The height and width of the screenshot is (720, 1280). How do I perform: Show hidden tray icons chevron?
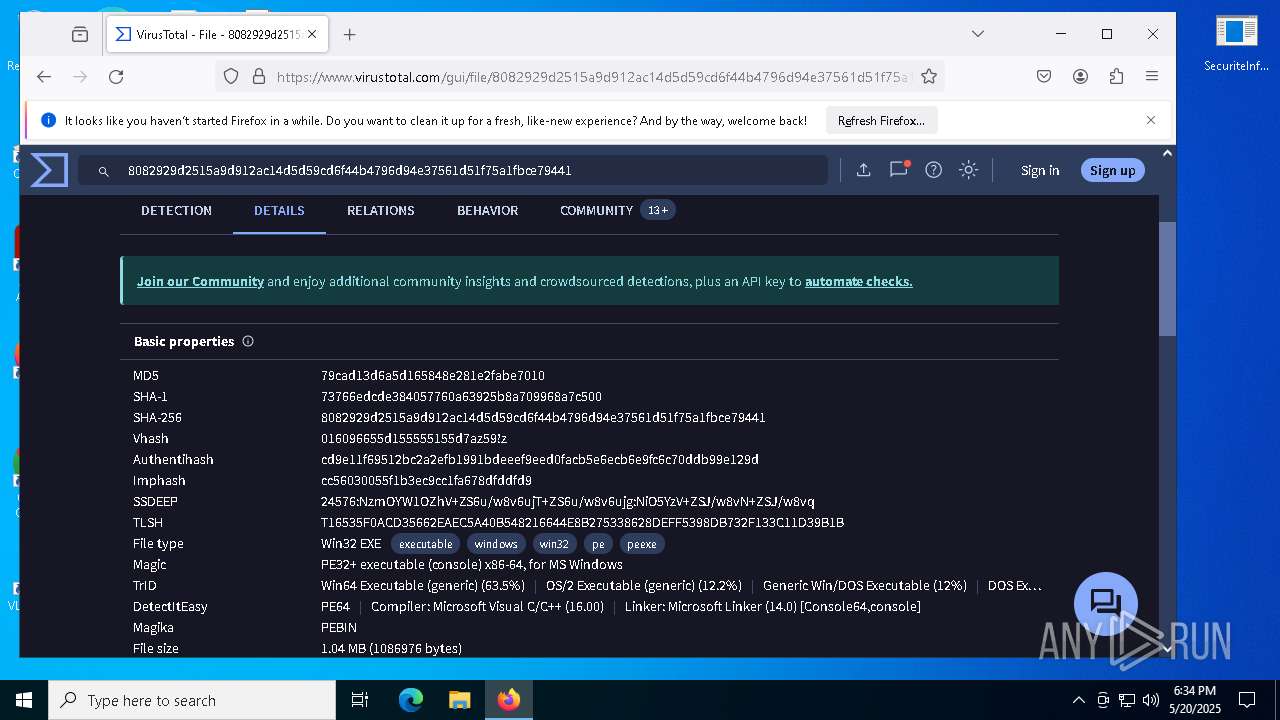pos(1078,700)
